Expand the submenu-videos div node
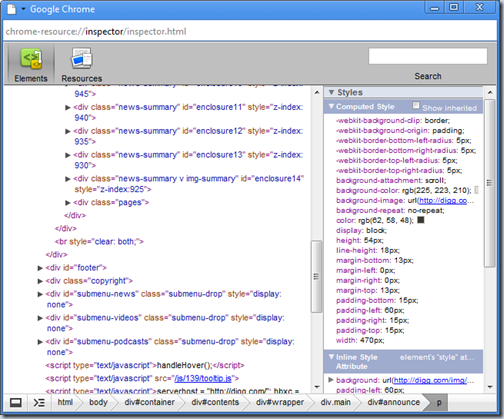The width and height of the screenshot is (504, 419). [40, 318]
